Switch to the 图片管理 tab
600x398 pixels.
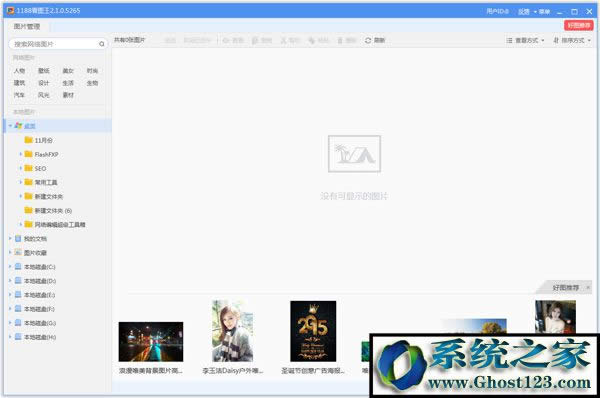tap(27, 26)
